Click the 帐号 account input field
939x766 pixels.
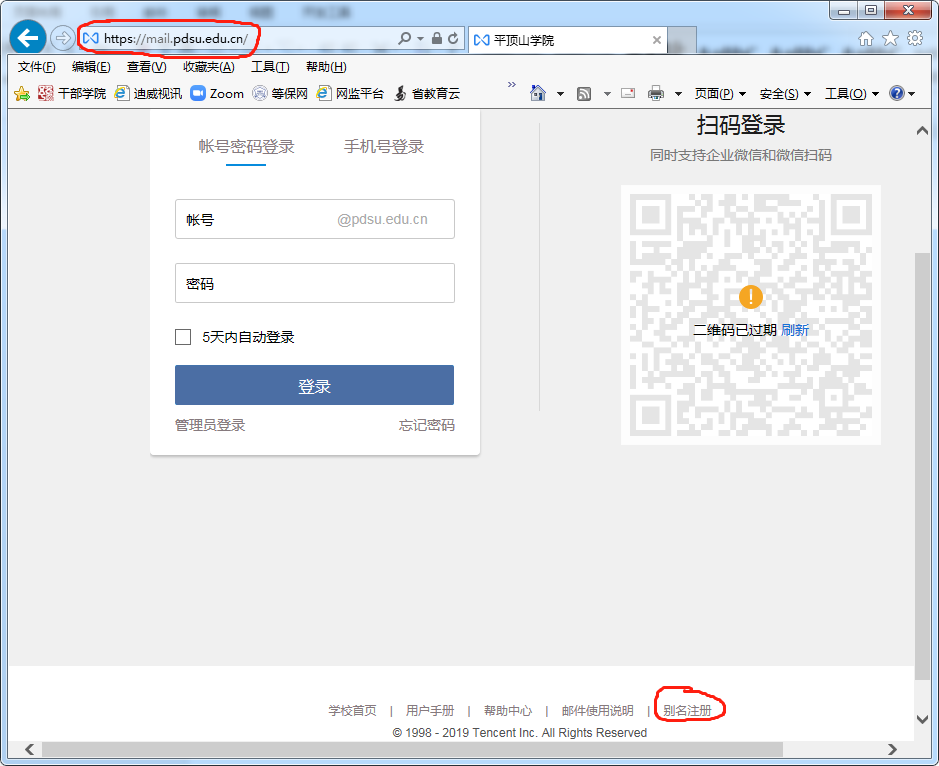pyautogui.click(x=314, y=219)
